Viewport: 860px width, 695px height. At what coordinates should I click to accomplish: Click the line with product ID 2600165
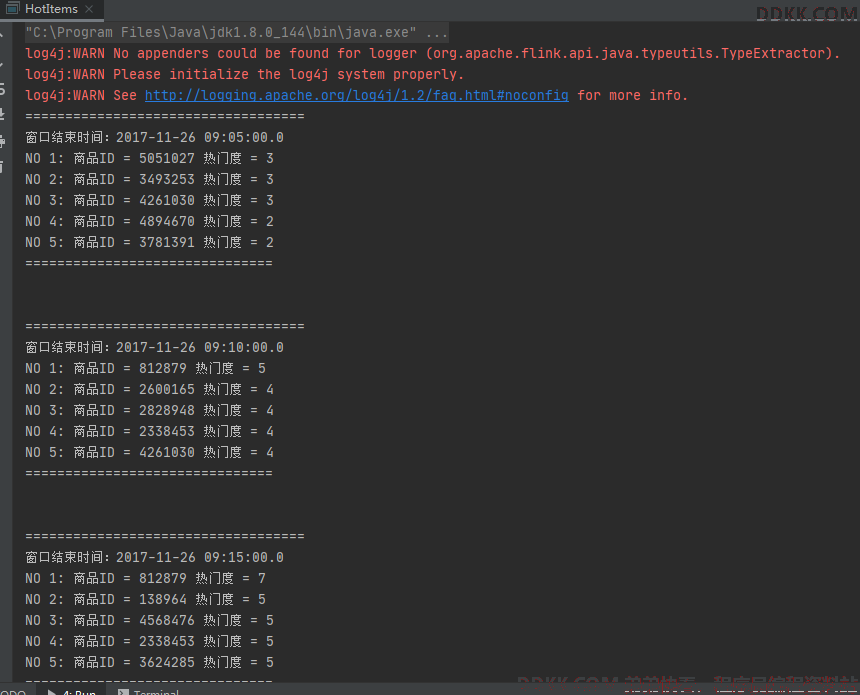tap(149, 390)
